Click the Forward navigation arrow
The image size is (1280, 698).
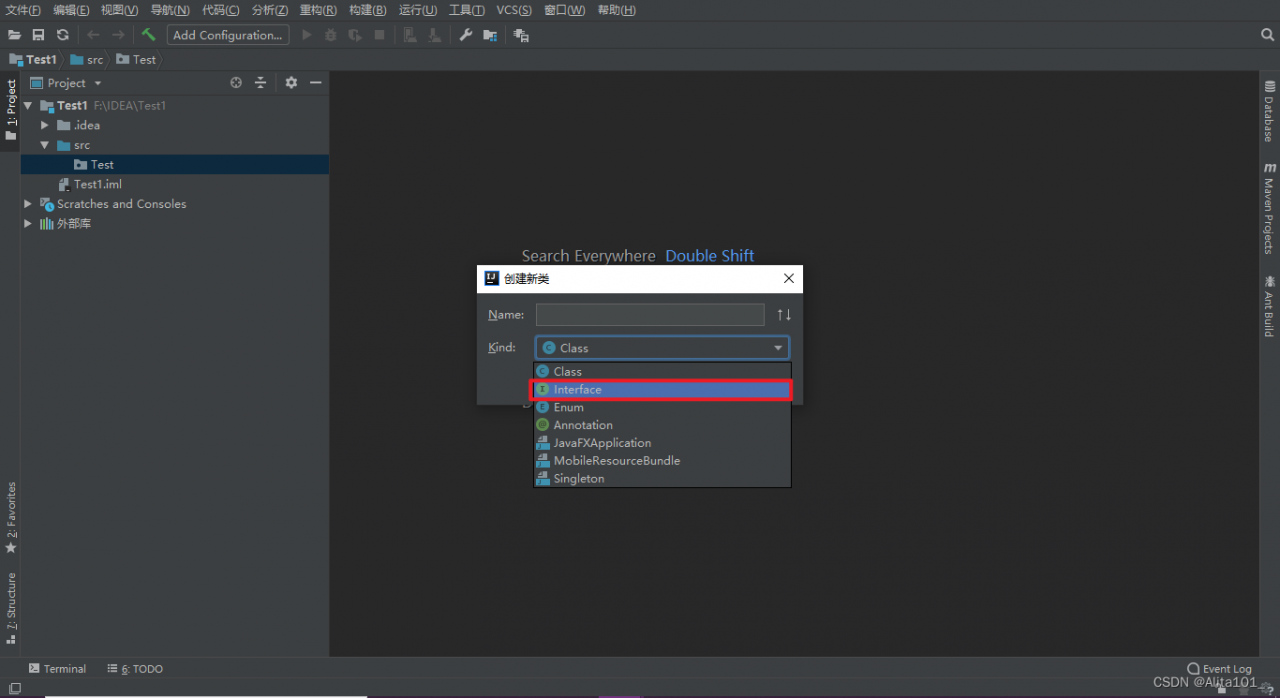[x=118, y=35]
